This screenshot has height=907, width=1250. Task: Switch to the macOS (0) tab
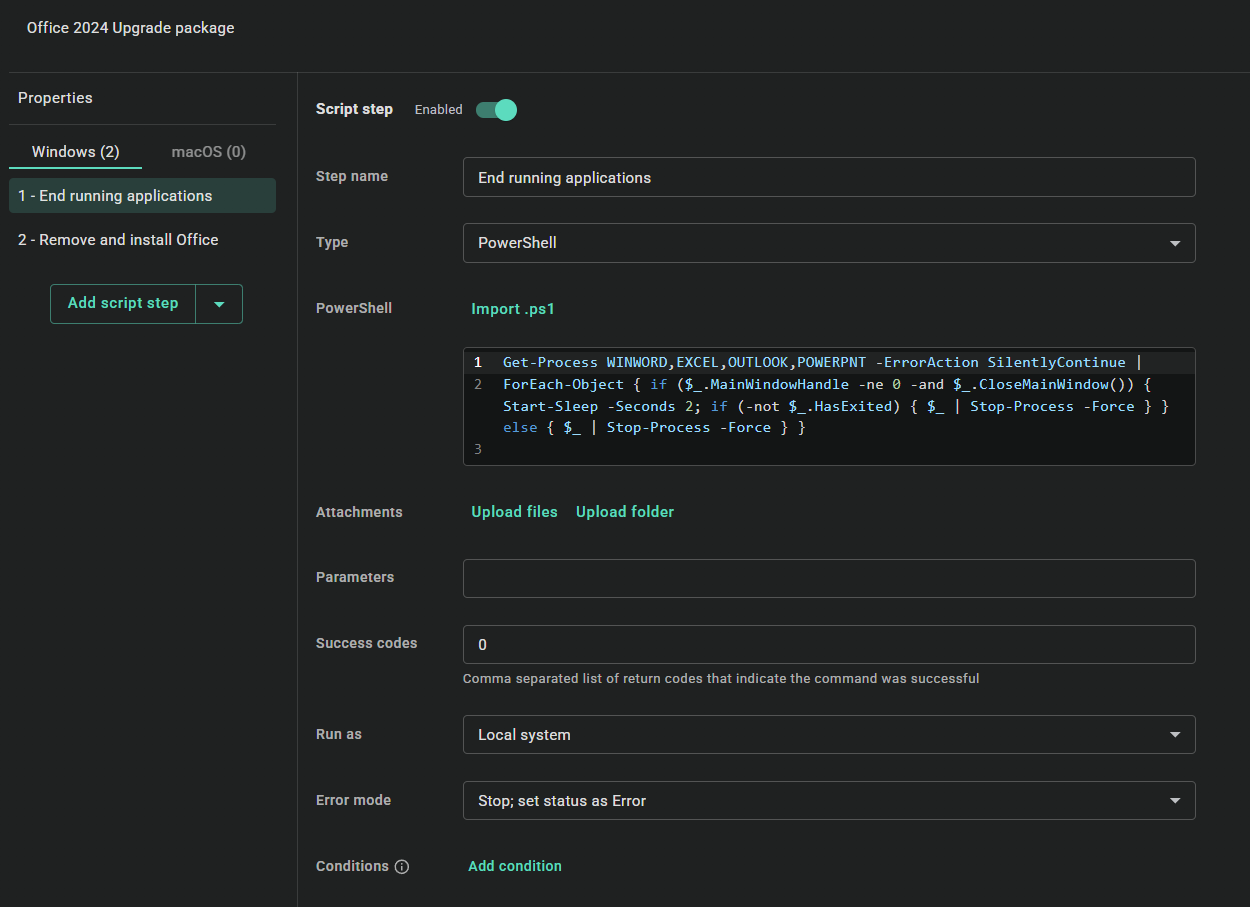[207, 151]
